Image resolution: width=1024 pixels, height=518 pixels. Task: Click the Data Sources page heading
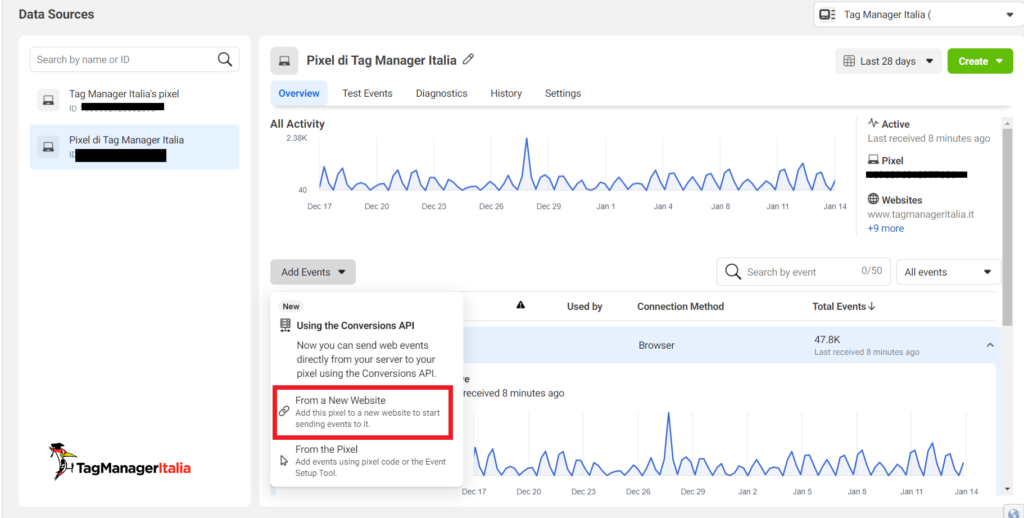[x=56, y=14]
